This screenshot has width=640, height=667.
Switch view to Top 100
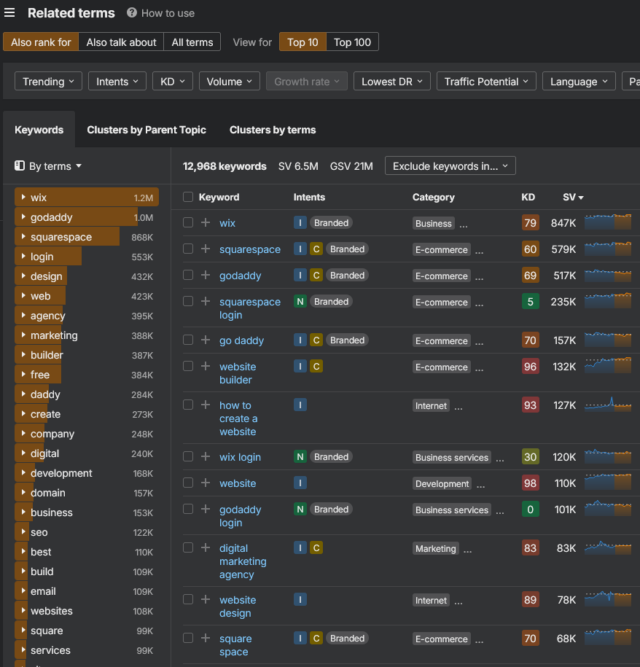coord(352,42)
